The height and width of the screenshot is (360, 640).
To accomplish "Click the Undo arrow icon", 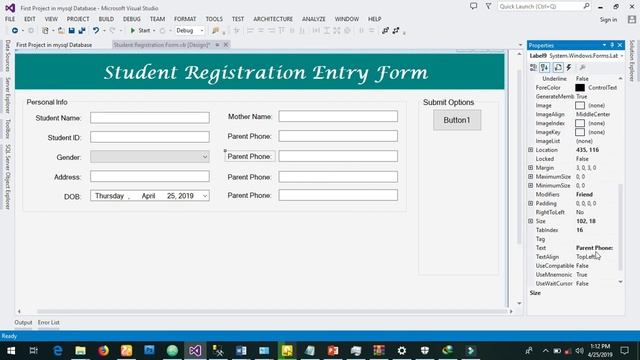I will coord(96,31).
